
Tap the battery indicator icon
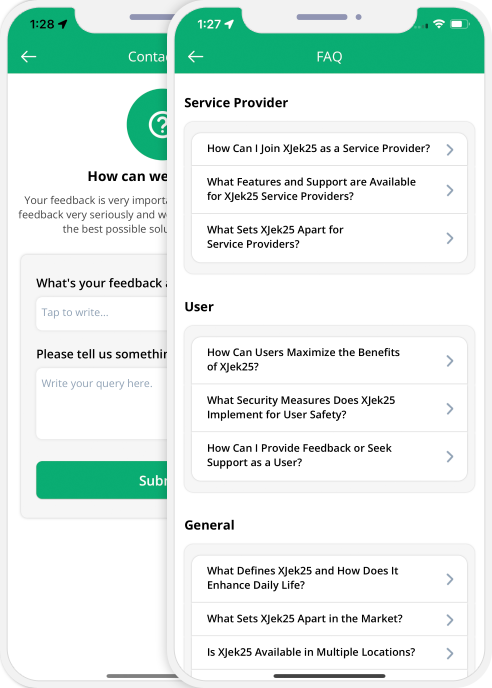460,24
